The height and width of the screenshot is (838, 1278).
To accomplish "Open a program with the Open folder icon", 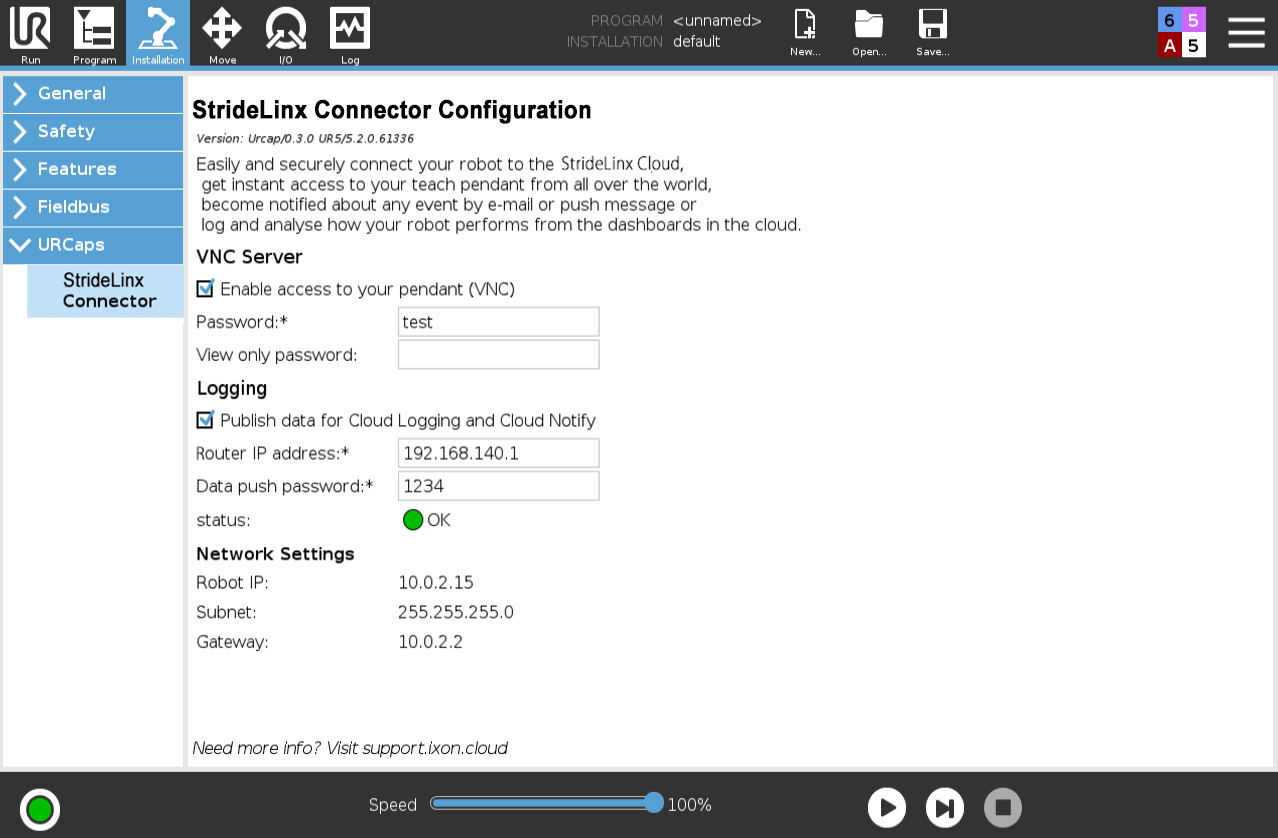I will [x=869, y=34].
